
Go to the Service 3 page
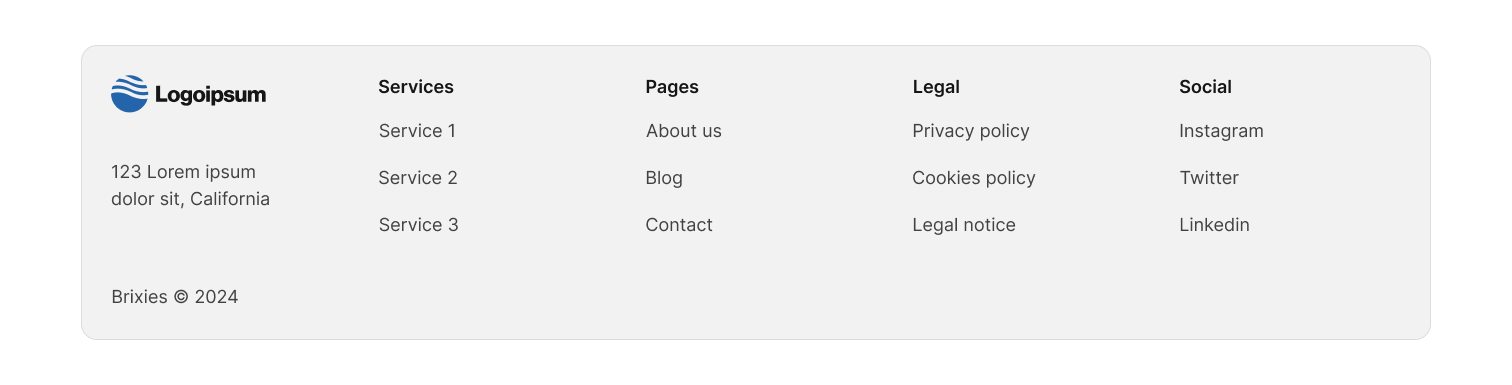coord(418,225)
